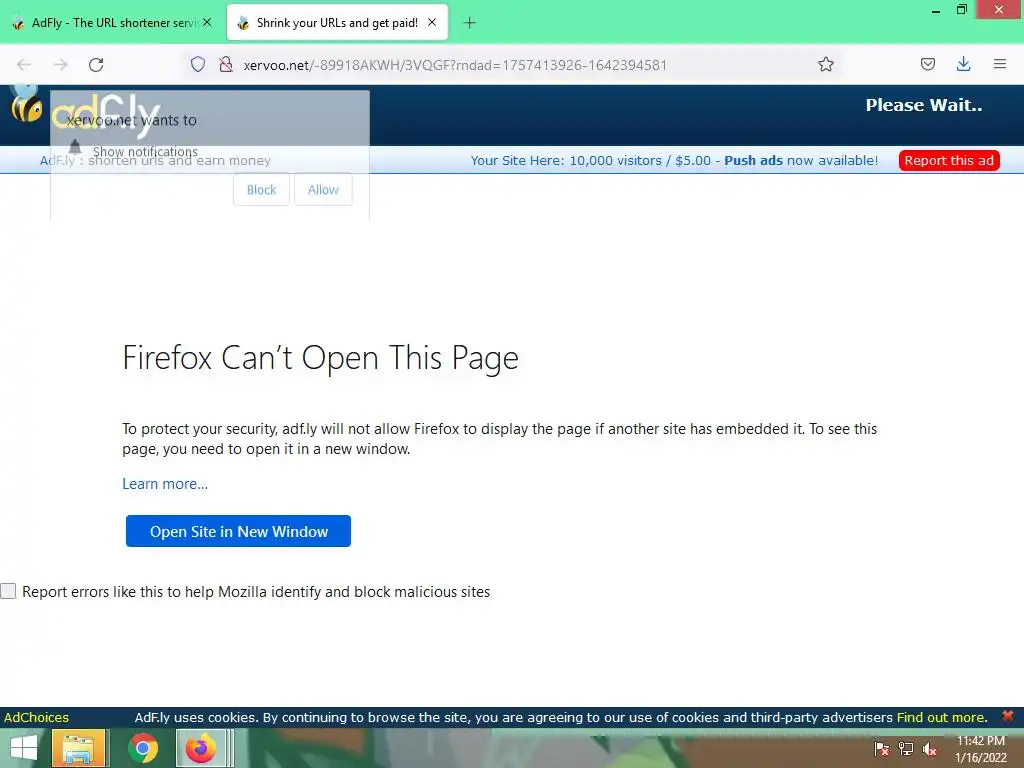Follow the Learn more link
Screen dimensions: 1024x768
point(165,484)
